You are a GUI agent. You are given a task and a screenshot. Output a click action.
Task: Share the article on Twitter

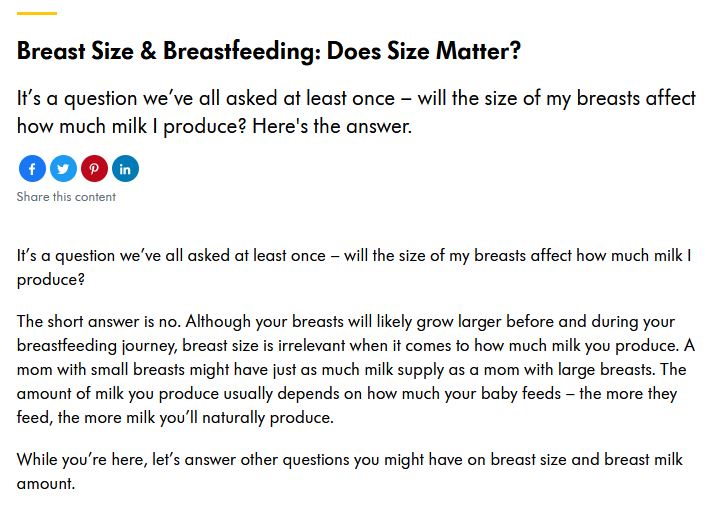coord(63,169)
